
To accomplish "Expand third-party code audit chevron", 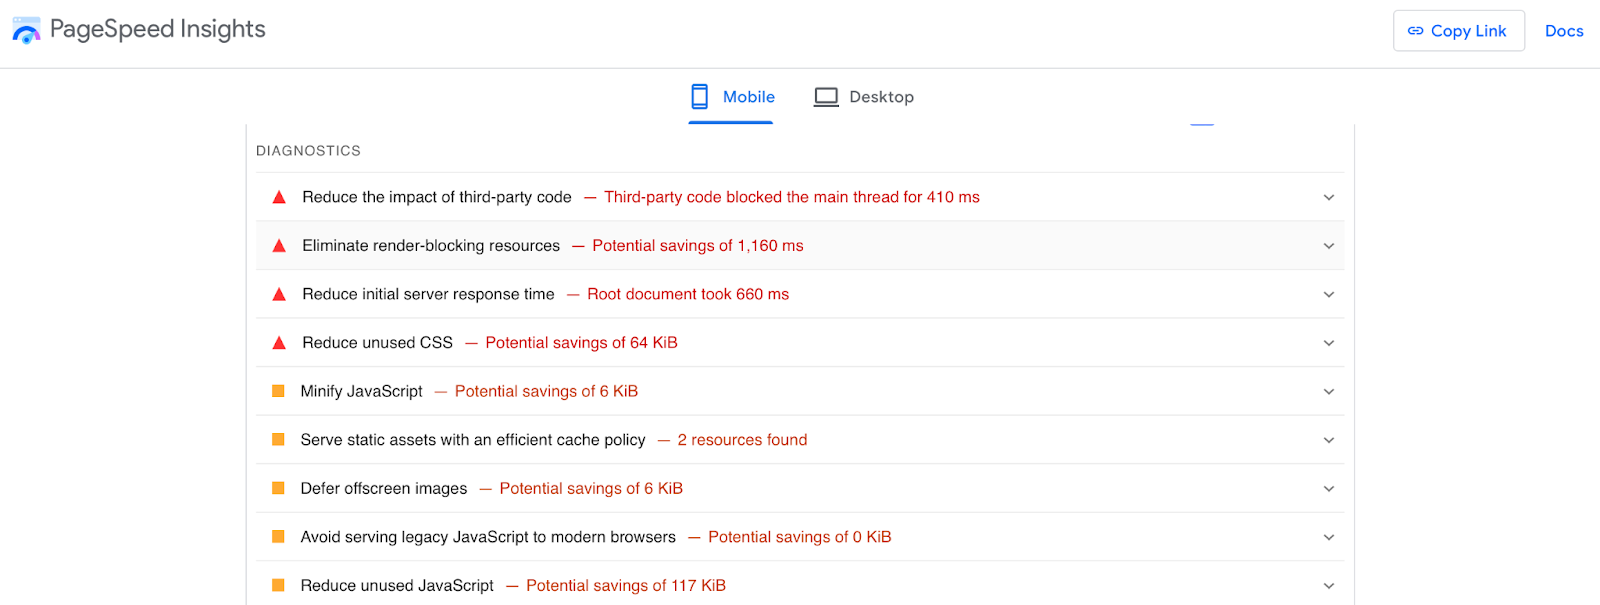I will coord(1329,197).
